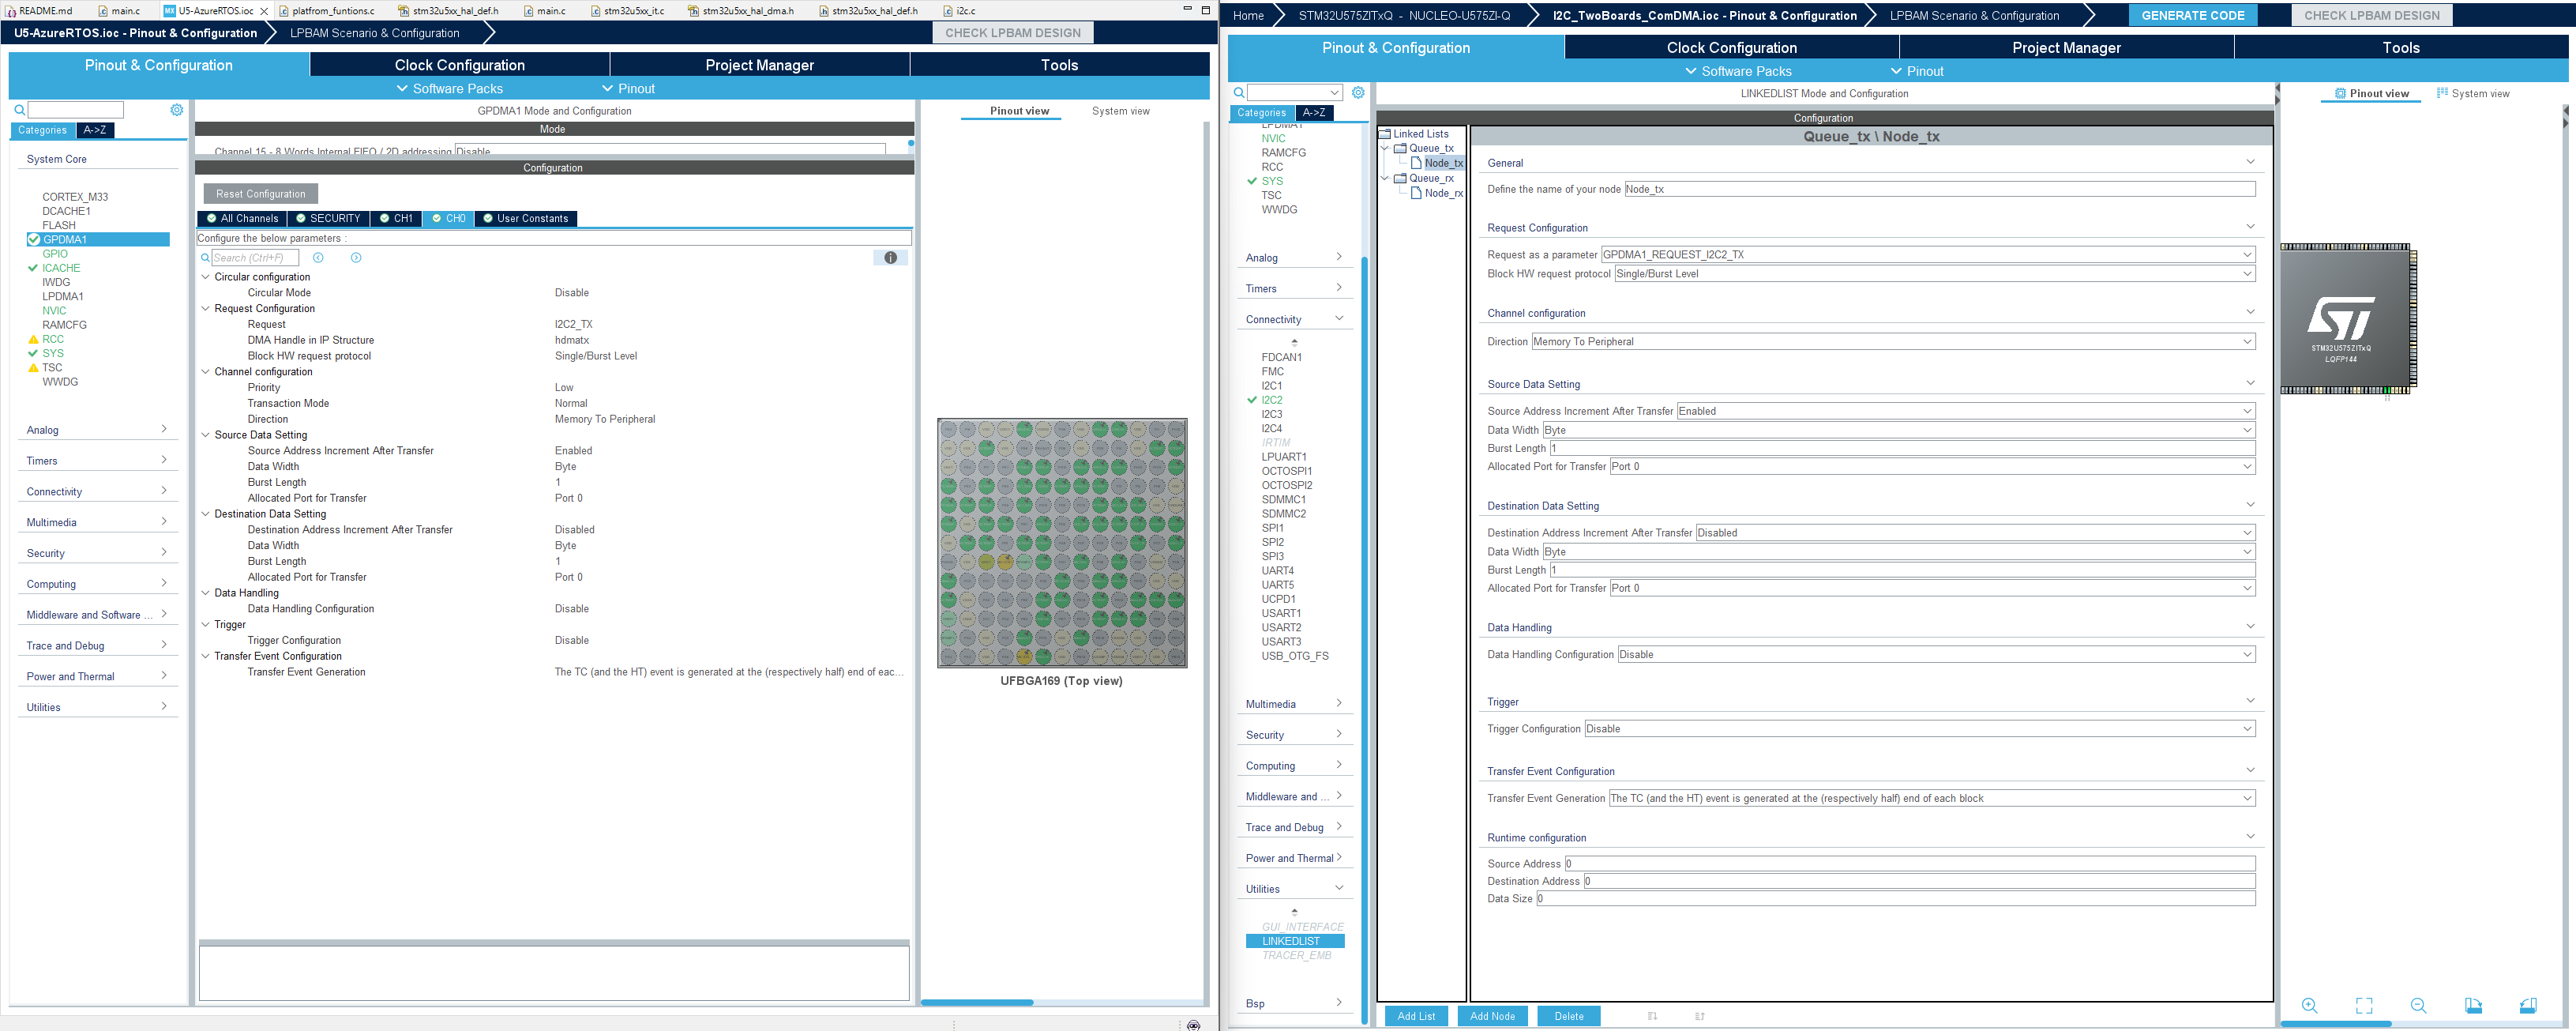Toggle the SECURITY channel filter
Screen dimensions: 2576x1031
329,218
